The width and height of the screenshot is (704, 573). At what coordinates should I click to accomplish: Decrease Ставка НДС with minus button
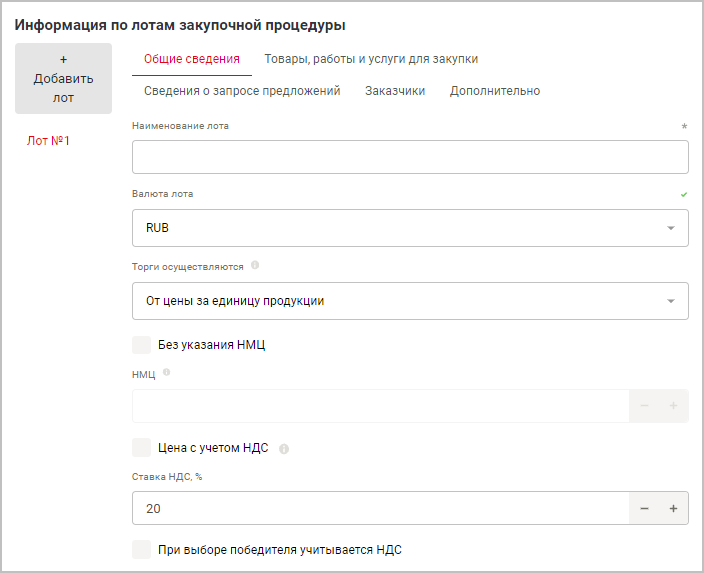[644, 509]
